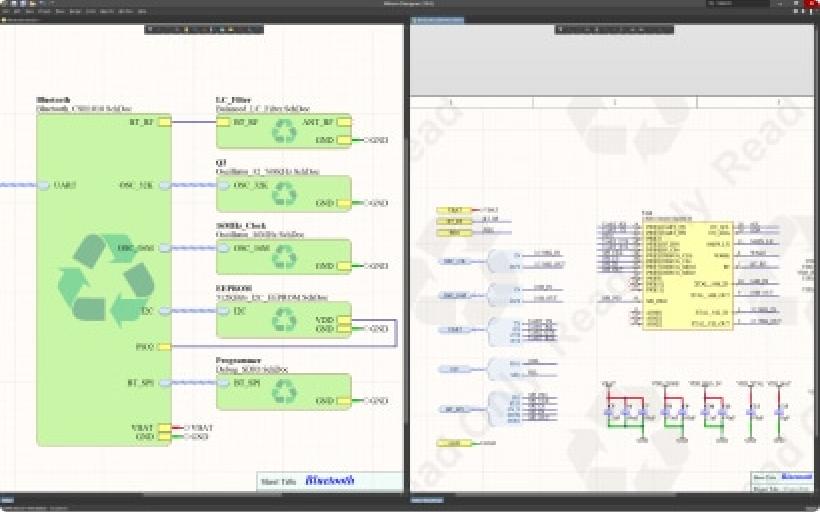Click the UART harness entry on Bluetooth block

tap(44, 185)
